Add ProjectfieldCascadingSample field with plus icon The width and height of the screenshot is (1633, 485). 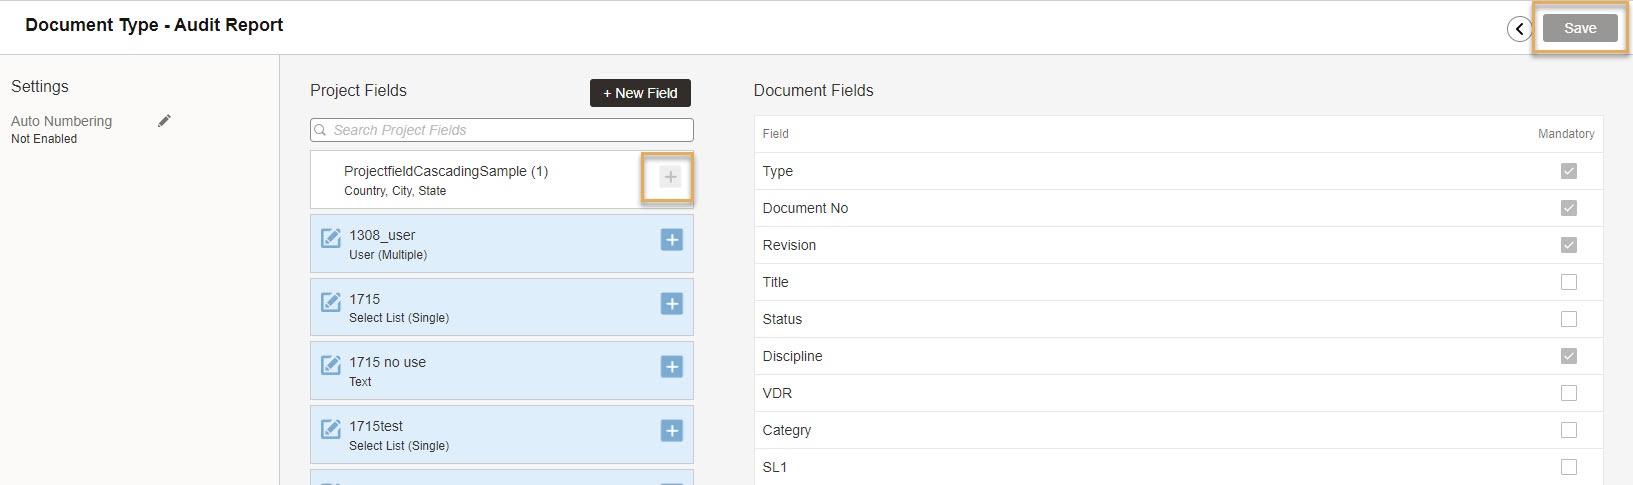point(670,177)
